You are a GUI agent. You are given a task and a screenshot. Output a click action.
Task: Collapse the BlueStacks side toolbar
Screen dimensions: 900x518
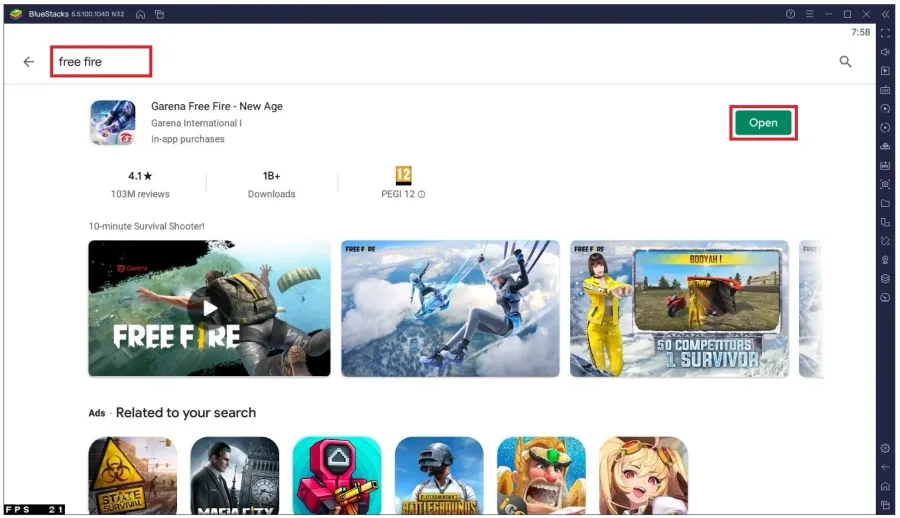click(x=886, y=14)
